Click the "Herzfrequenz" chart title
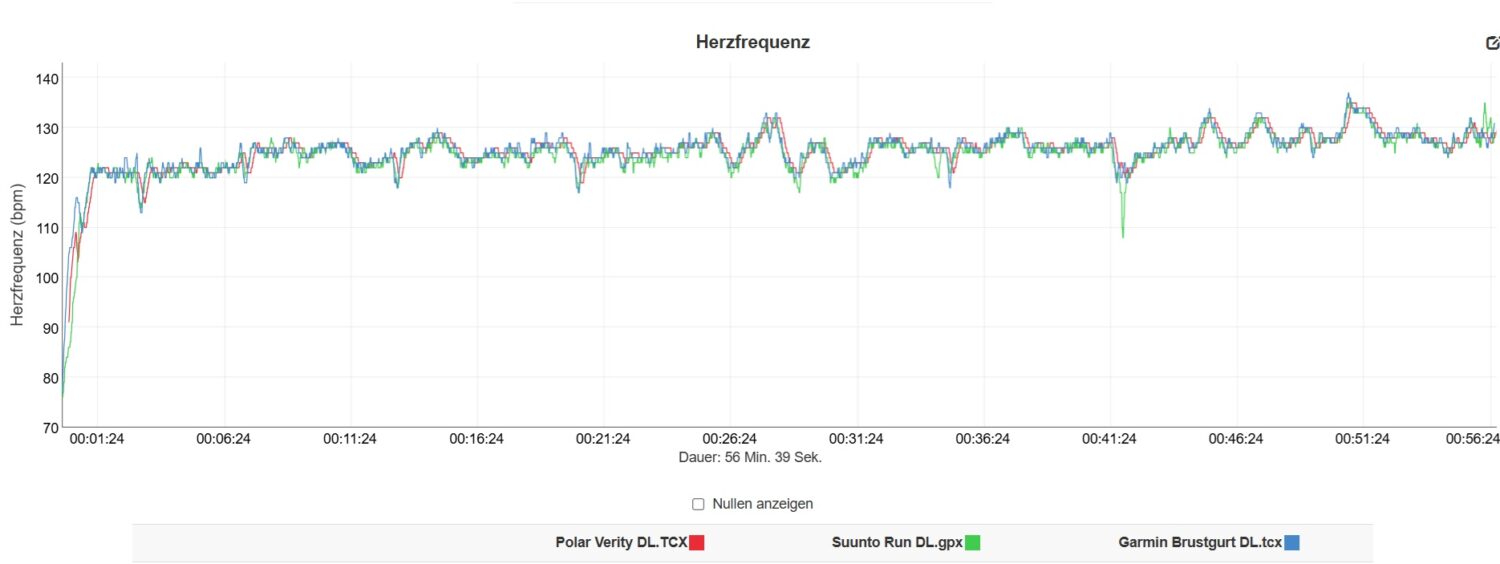The width and height of the screenshot is (1500, 564). (x=752, y=42)
